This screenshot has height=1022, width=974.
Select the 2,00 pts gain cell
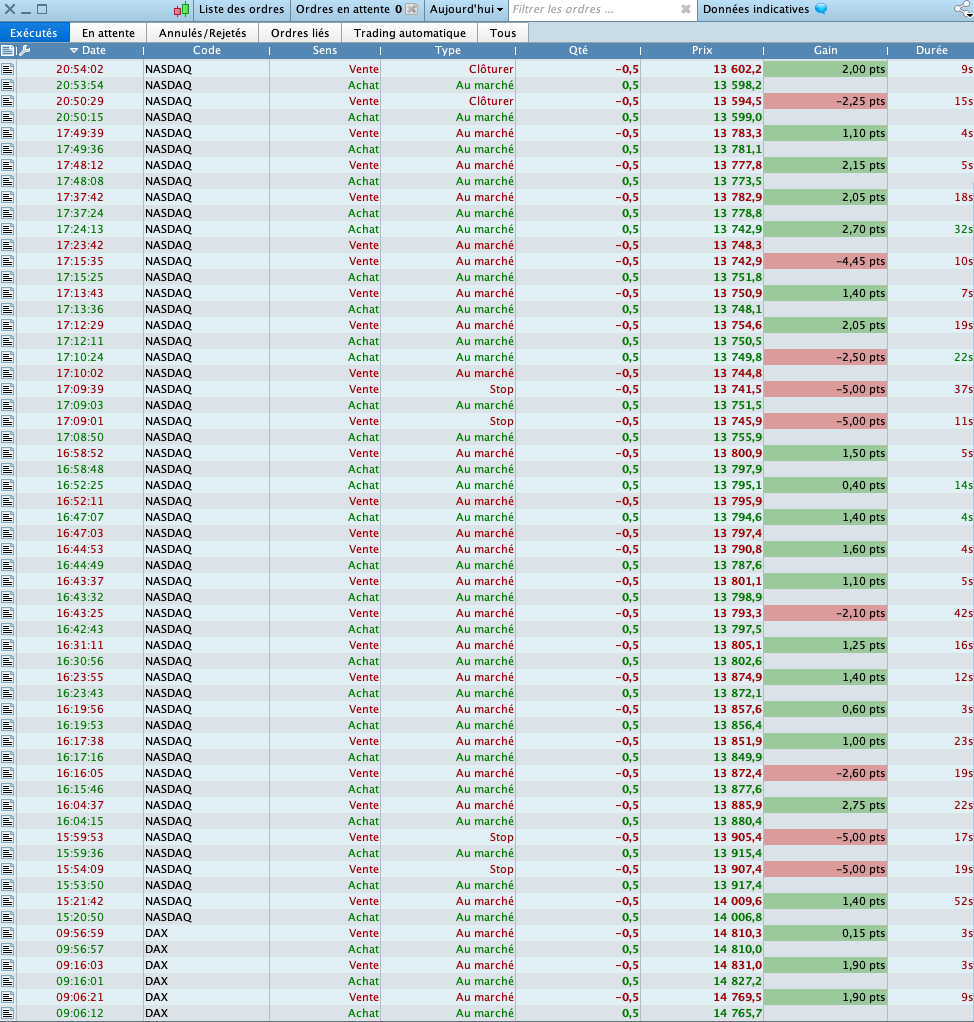[825, 69]
